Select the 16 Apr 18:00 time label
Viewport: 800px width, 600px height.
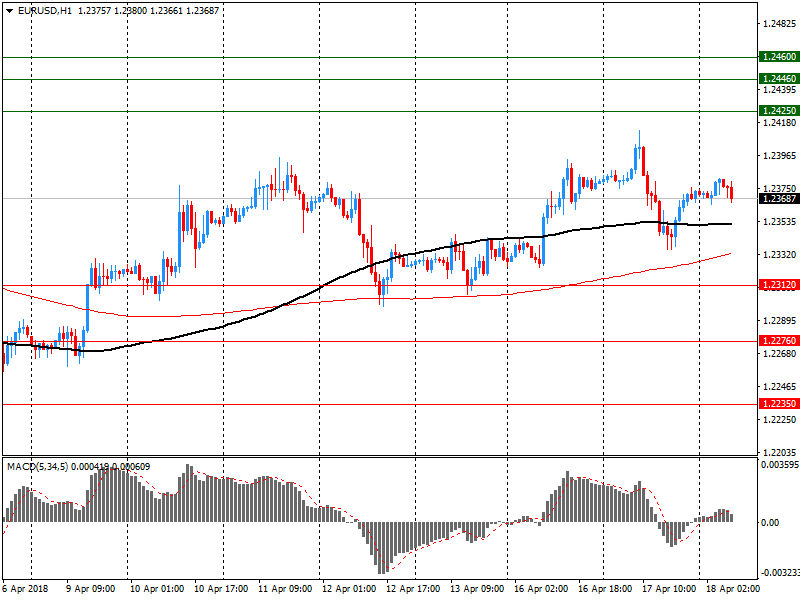(x=605, y=589)
